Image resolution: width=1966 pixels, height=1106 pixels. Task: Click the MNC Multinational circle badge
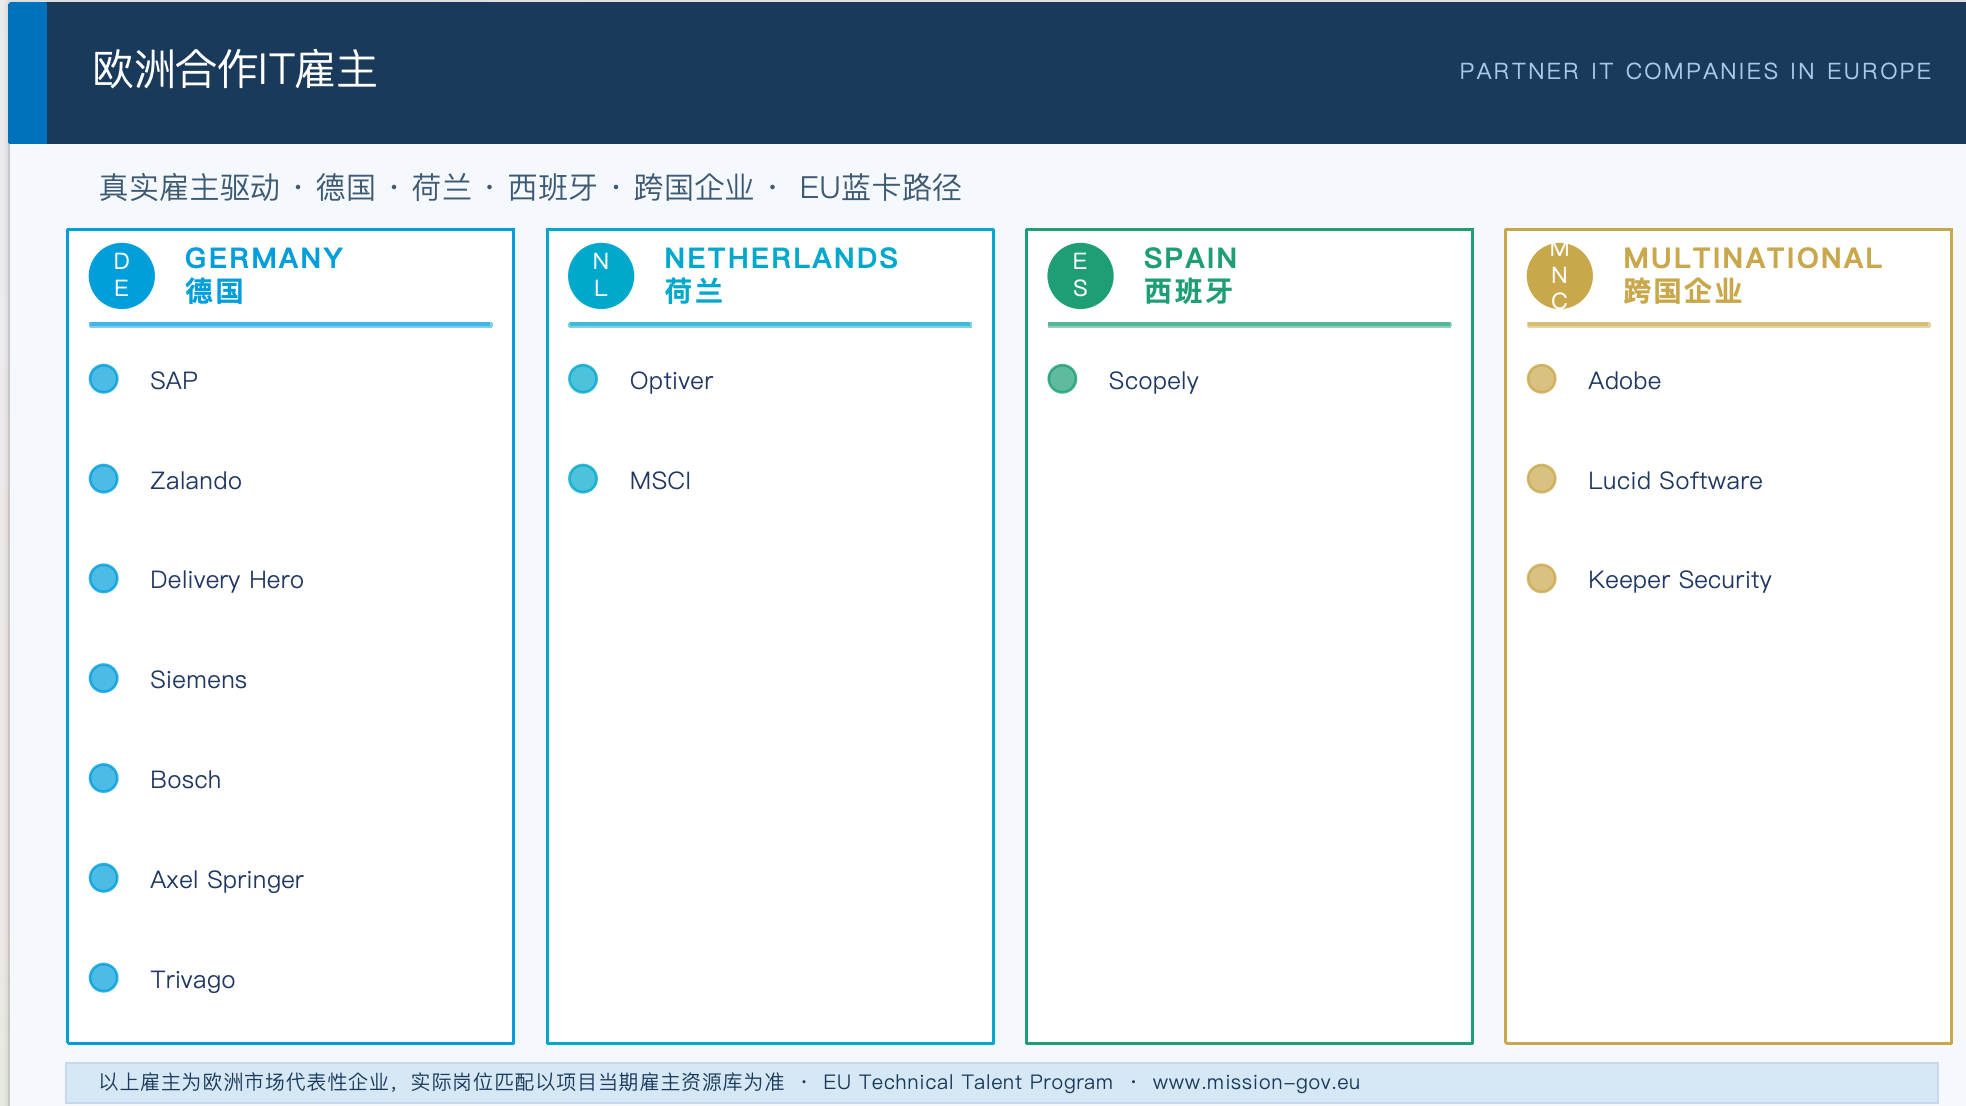pyautogui.click(x=1559, y=276)
